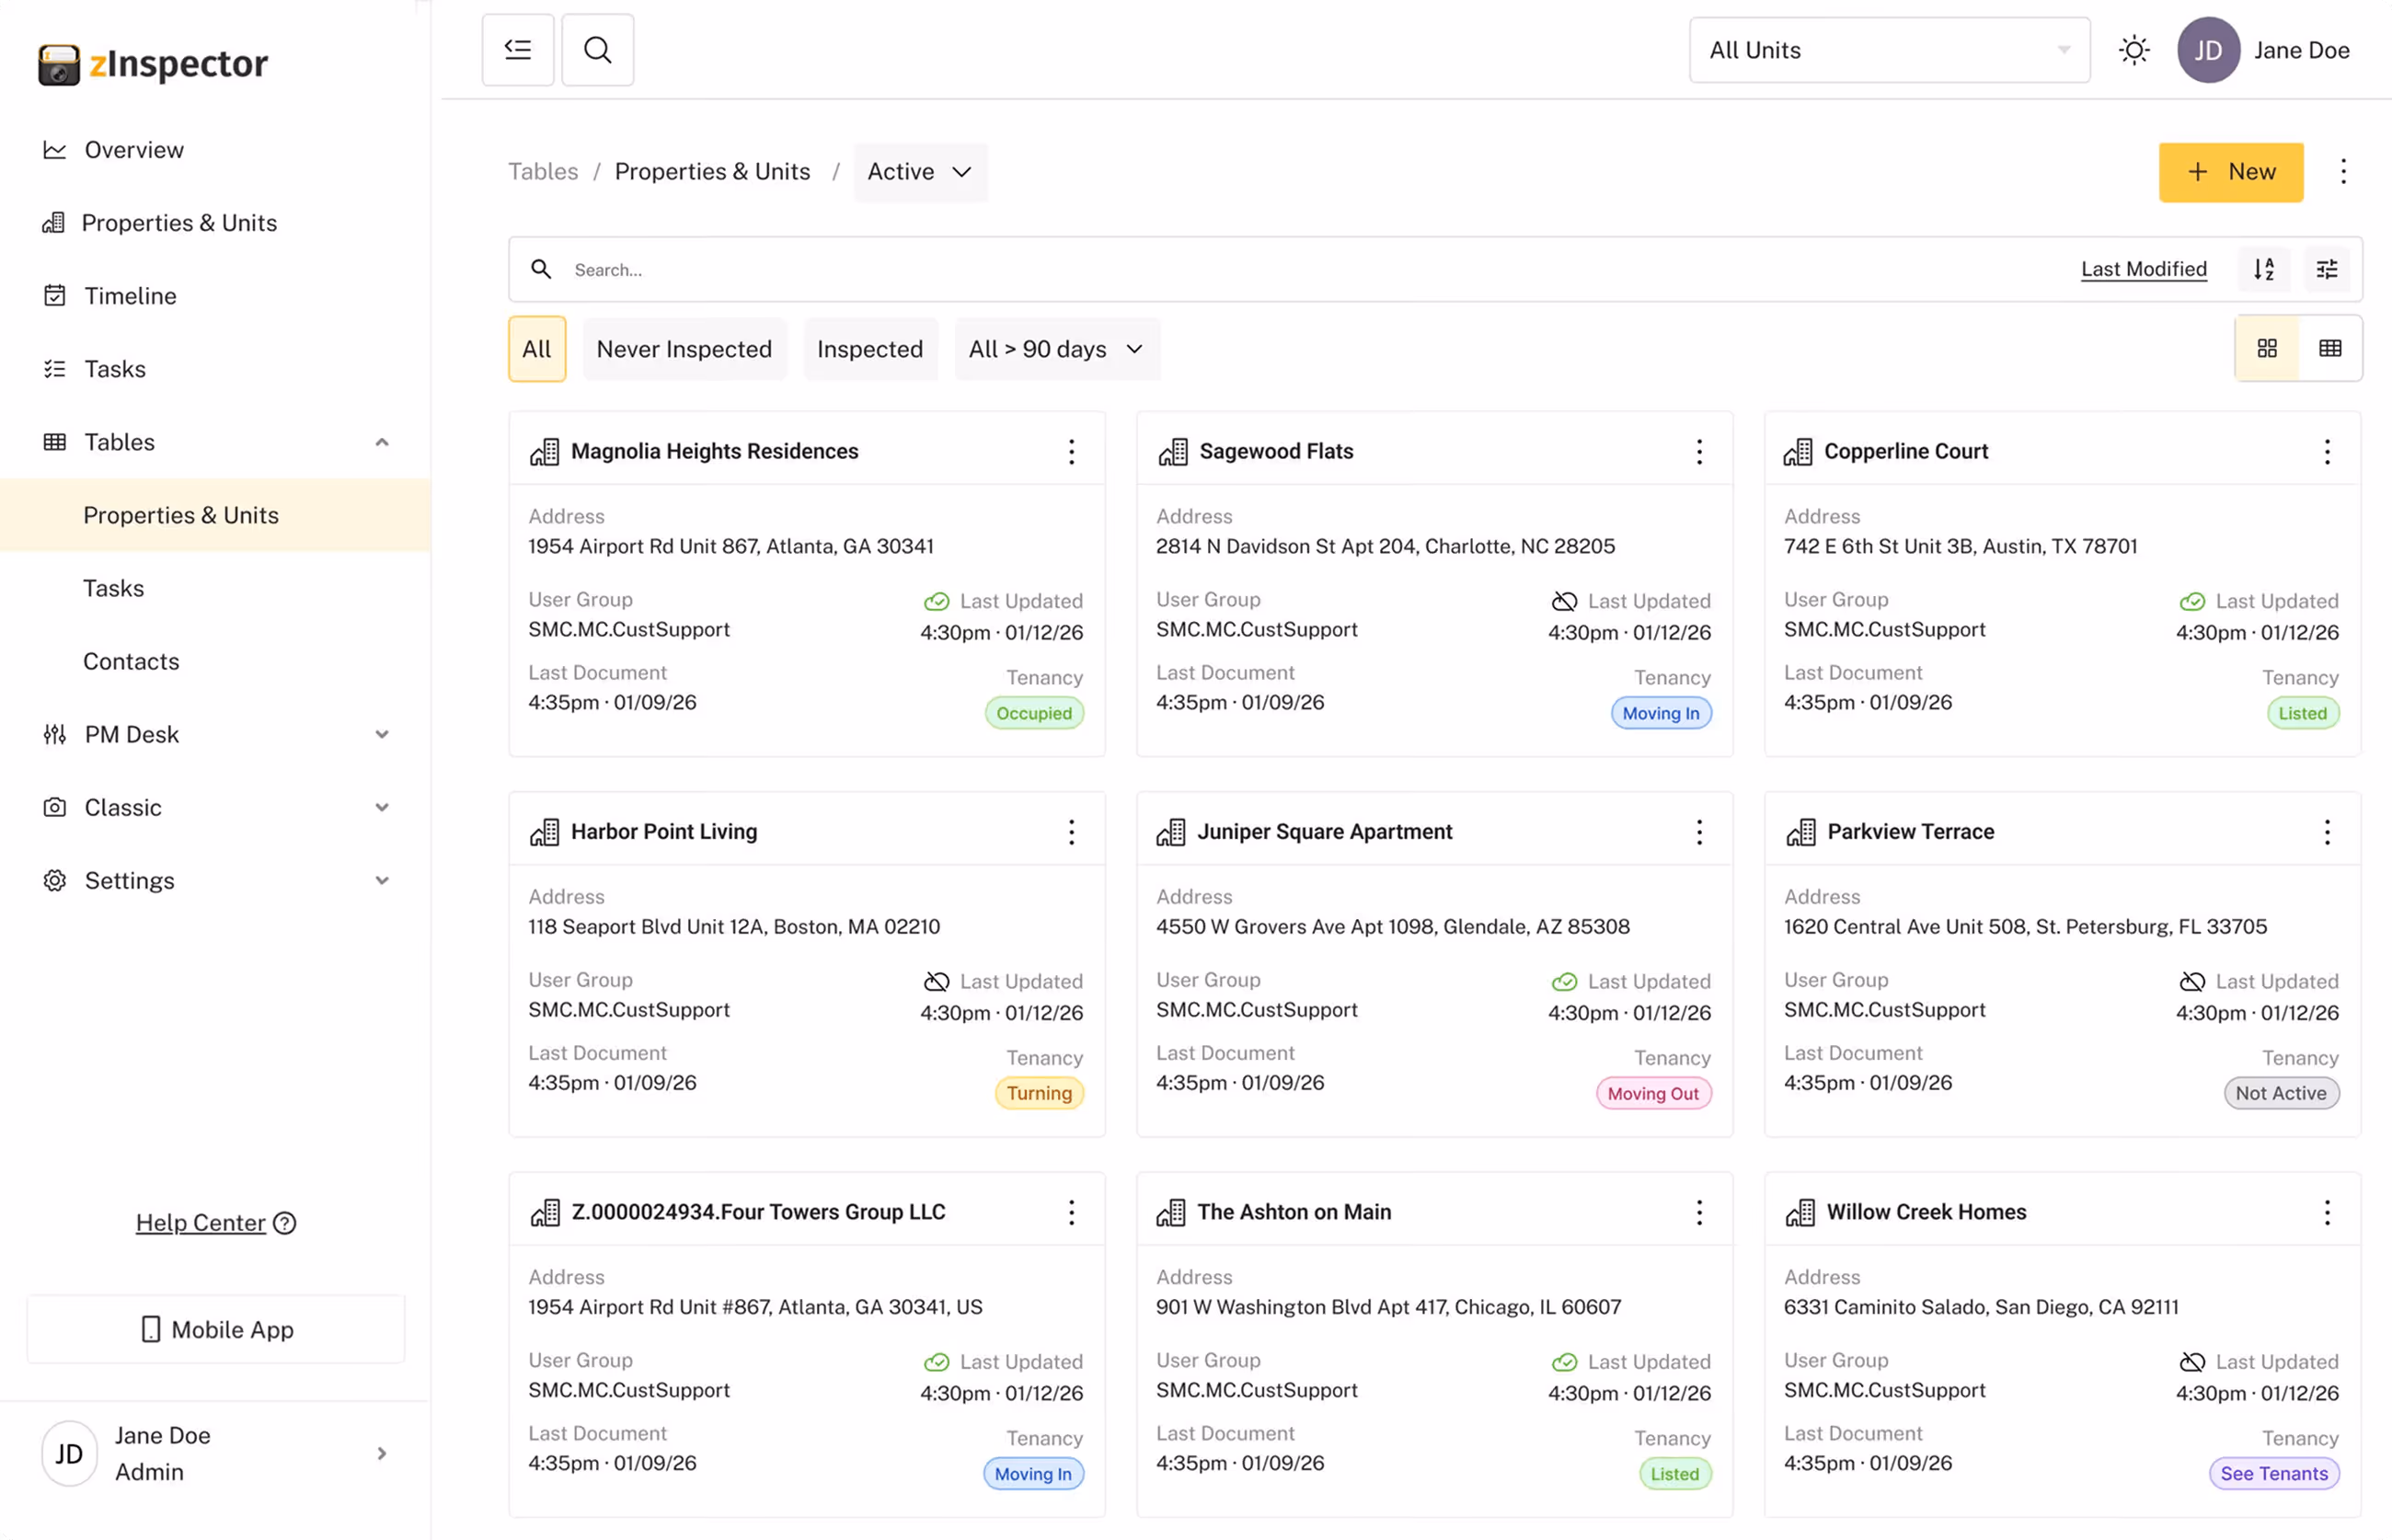Click the yellow New button
Screen dimensions: 2392x1540
2230,172
